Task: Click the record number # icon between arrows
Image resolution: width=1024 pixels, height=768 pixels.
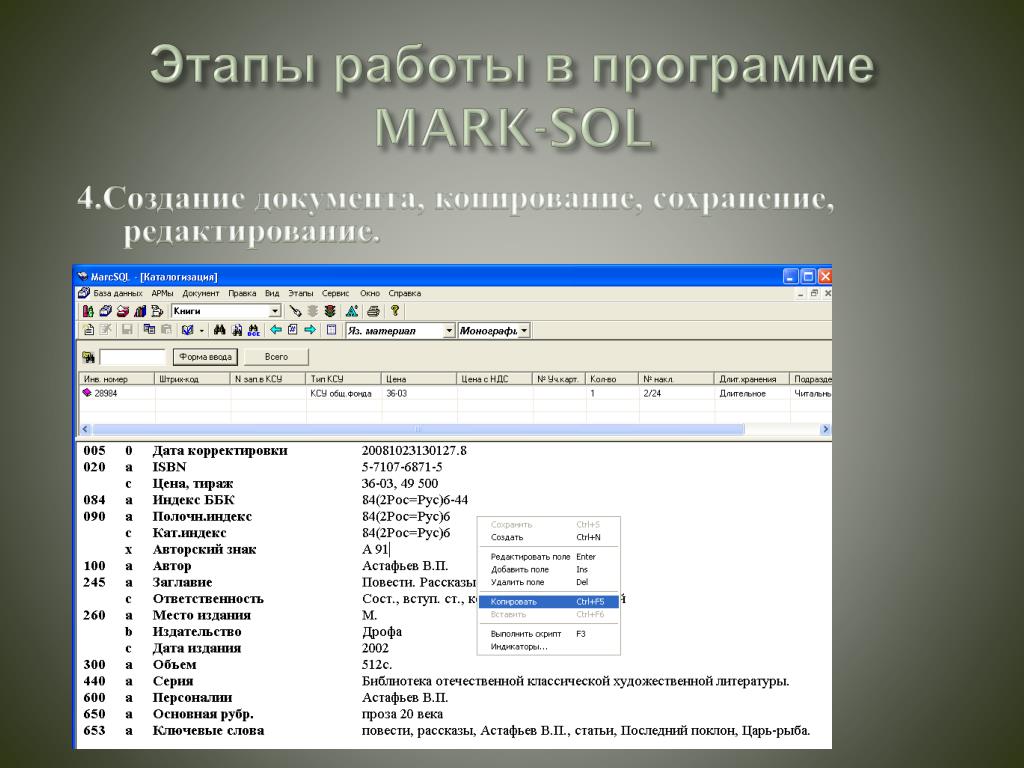Action: 293,330
